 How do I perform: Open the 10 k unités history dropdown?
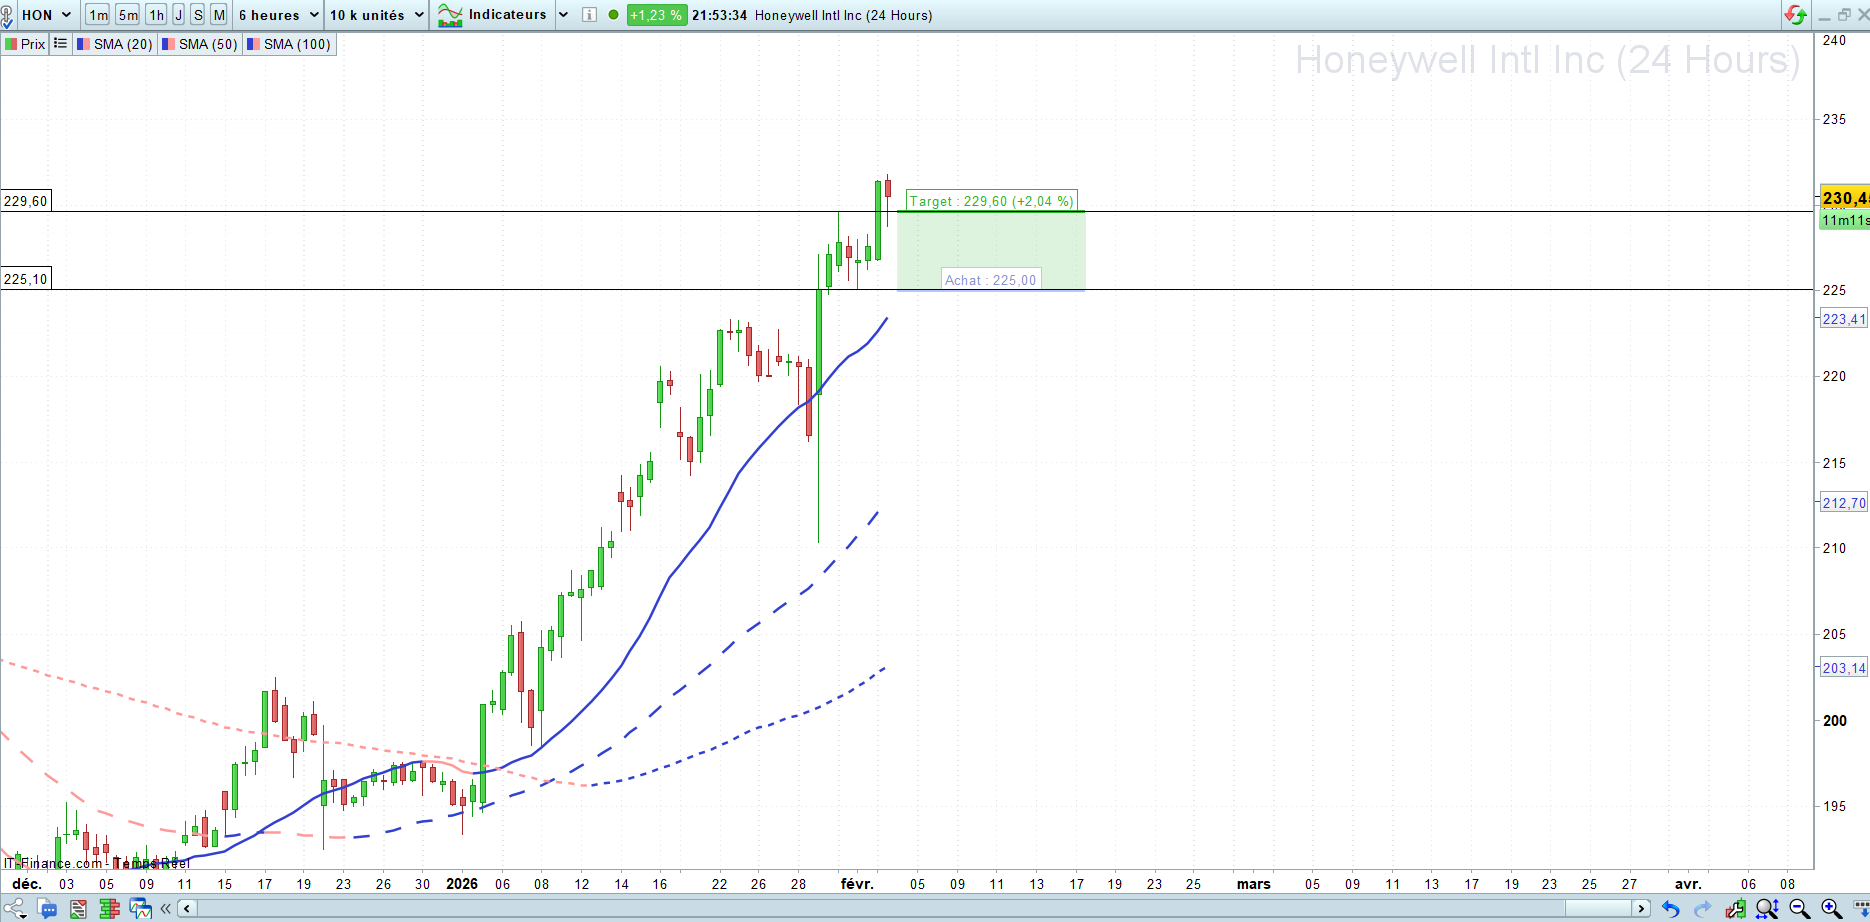click(377, 15)
